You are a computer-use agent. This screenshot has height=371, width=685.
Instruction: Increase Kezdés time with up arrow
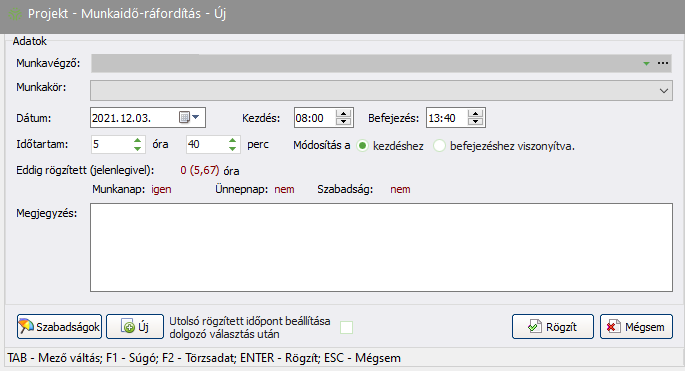[344, 114]
